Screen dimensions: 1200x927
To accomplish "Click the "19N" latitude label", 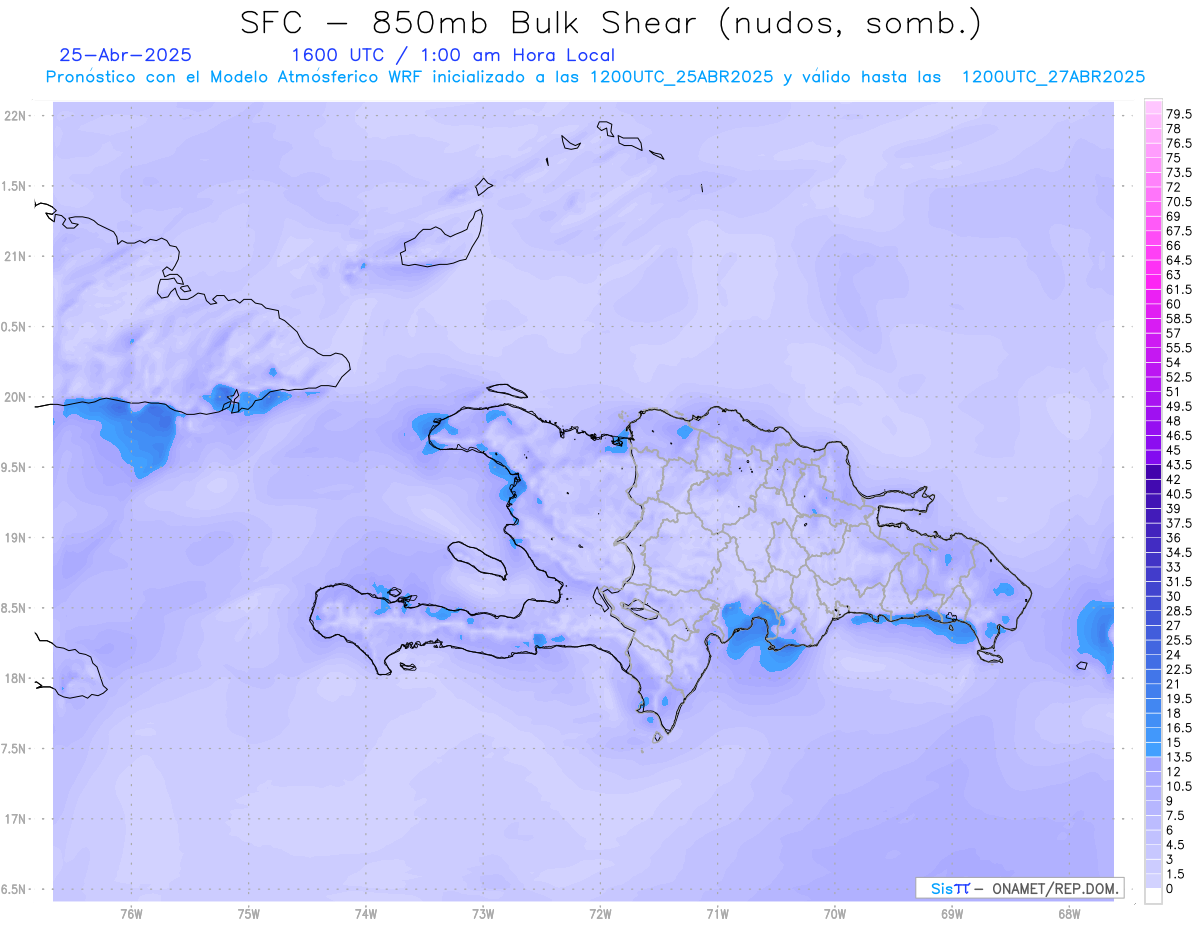I will tap(15, 537).
